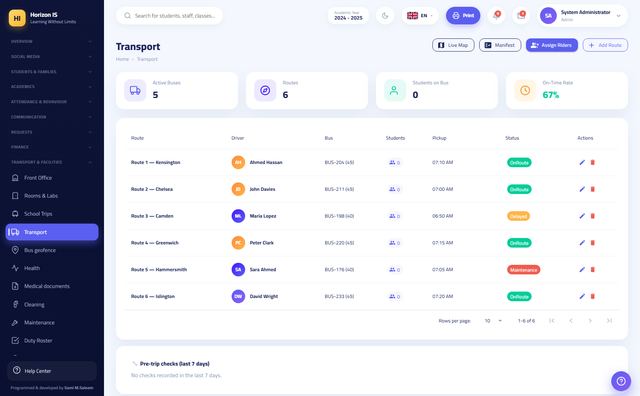Click the Routes compass icon
The width and height of the screenshot is (640, 396).
pos(265,90)
